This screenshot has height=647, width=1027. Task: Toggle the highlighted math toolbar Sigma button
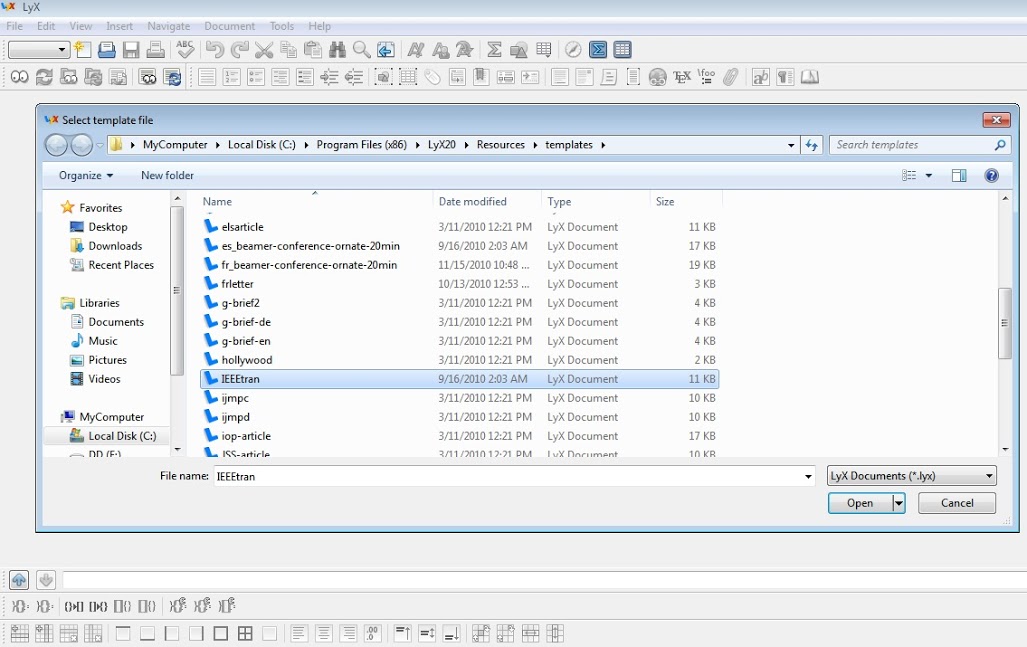click(598, 49)
